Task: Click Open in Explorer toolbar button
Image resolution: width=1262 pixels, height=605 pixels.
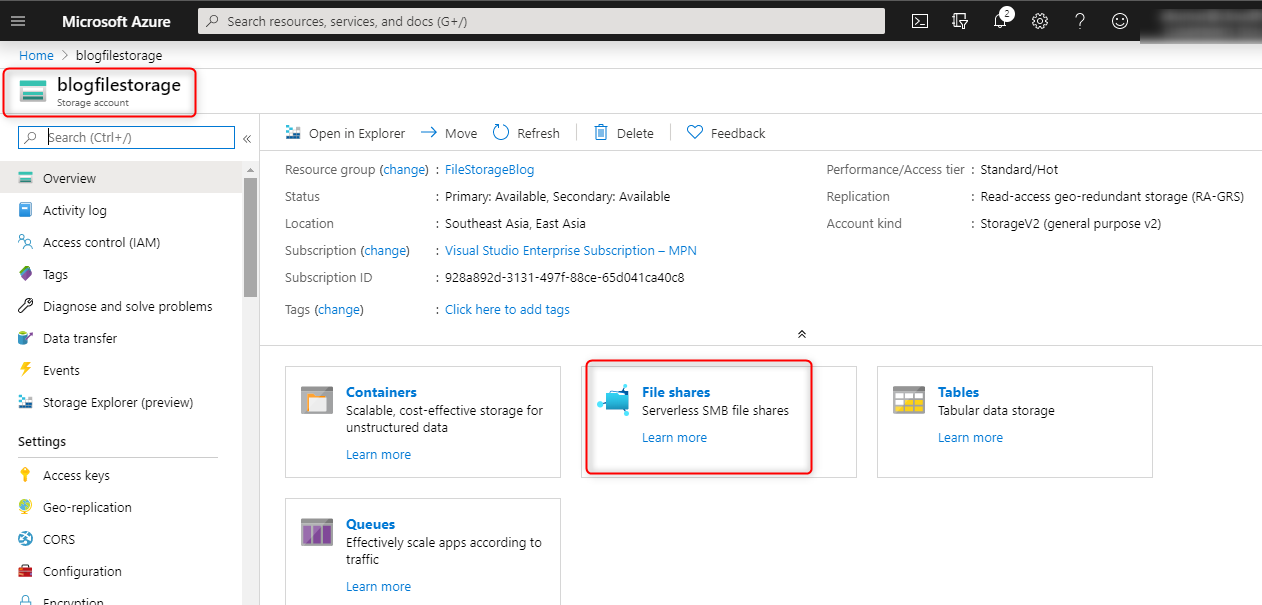Action: point(345,133)
